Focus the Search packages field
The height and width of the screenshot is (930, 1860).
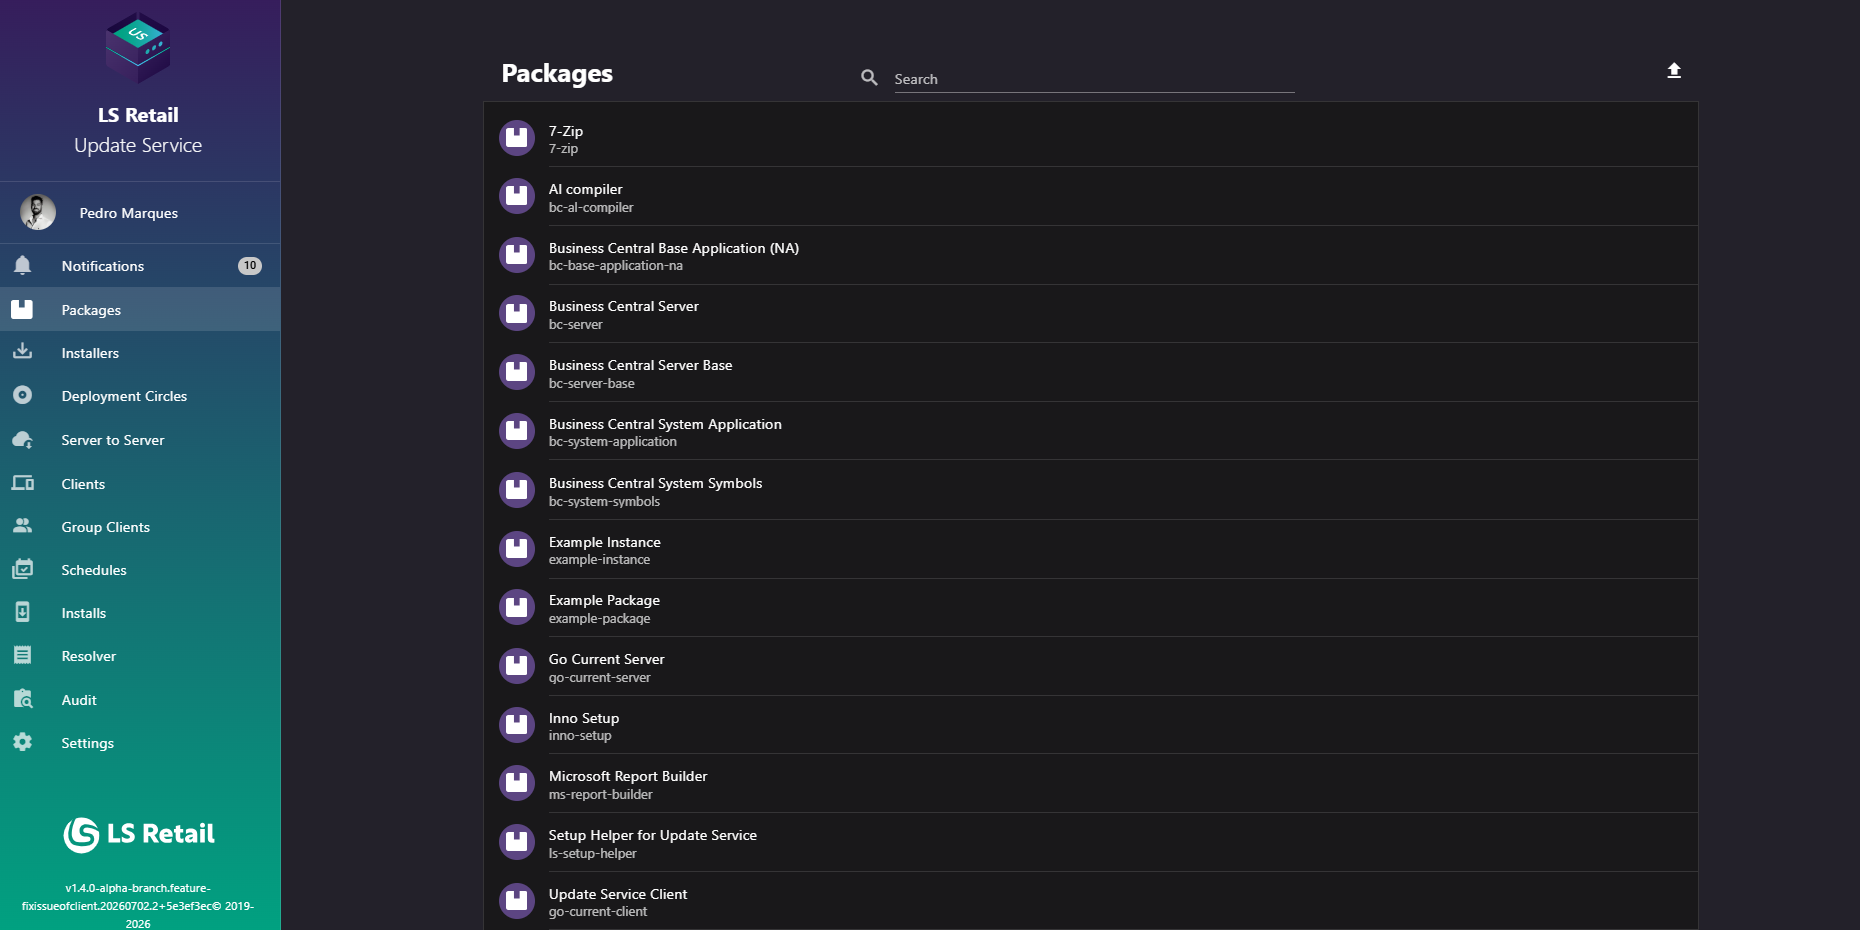(x=1094, y=78)
